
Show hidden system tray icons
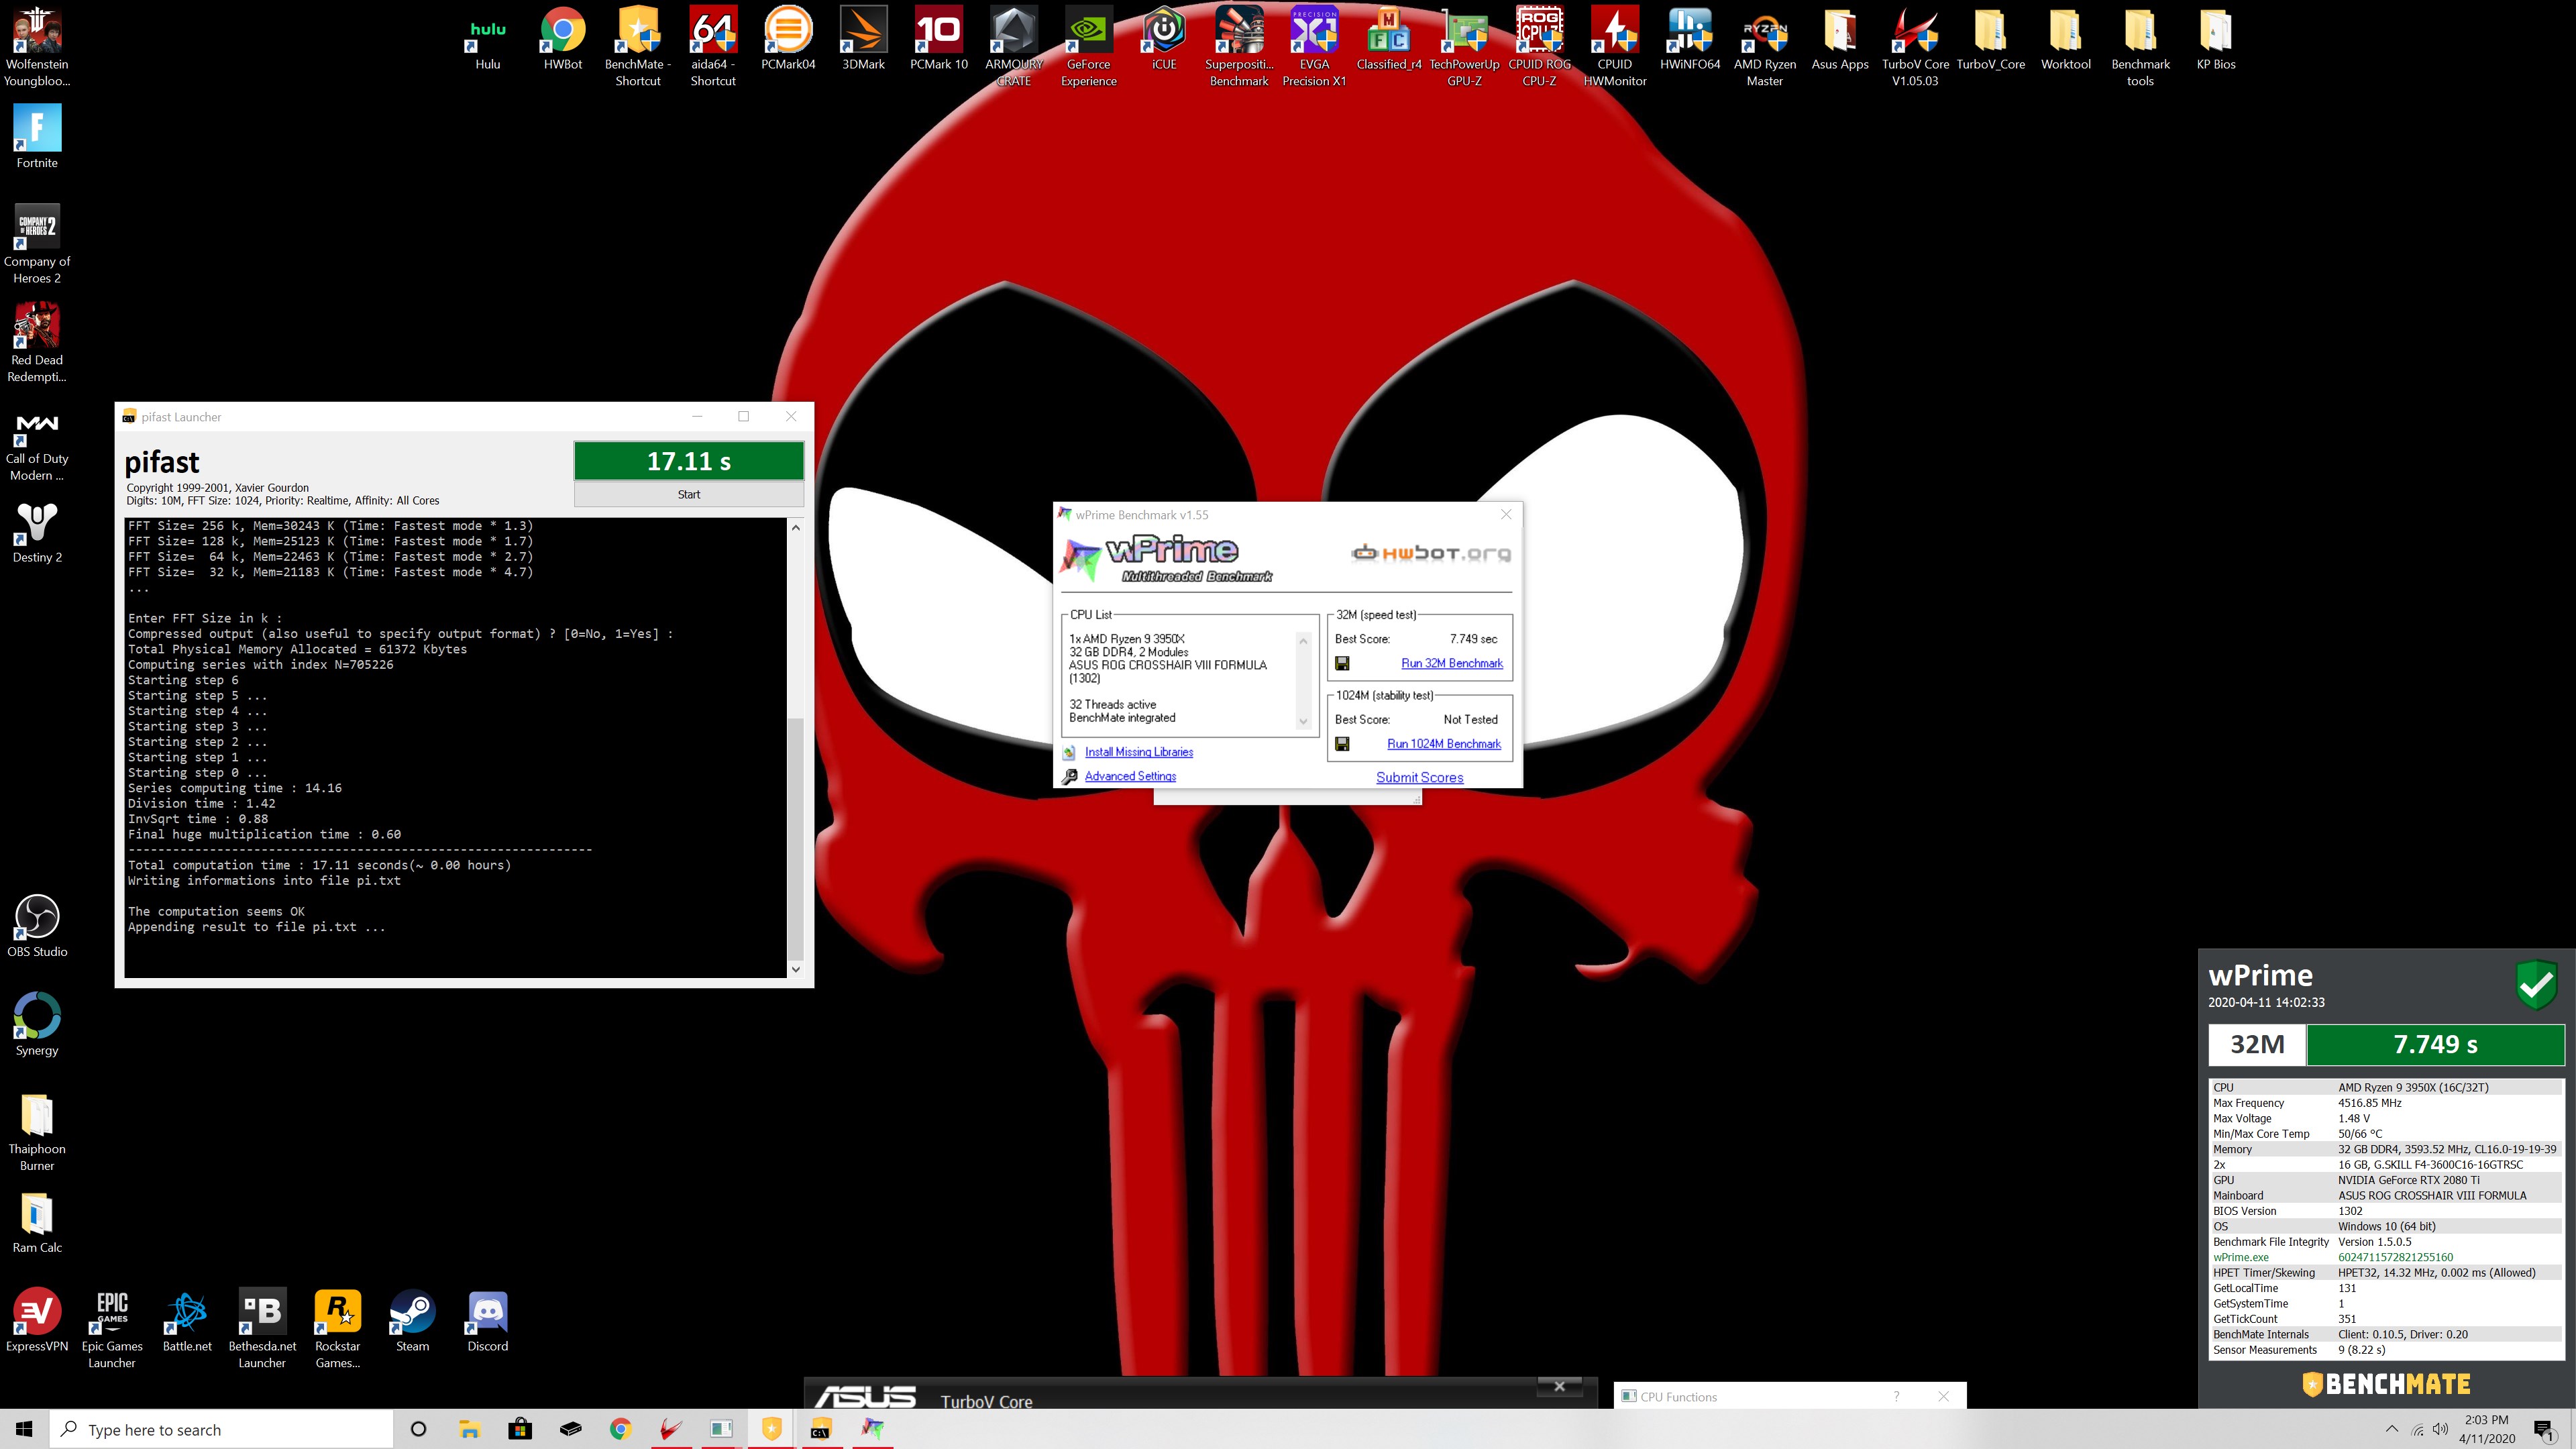[2391, 1429]
